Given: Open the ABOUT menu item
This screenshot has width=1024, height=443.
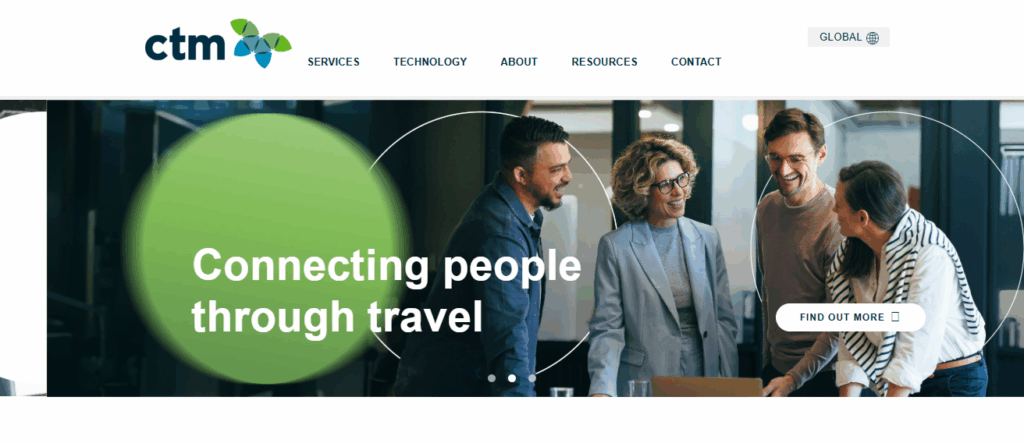Looking at the screenshot, I should (519, 62).
